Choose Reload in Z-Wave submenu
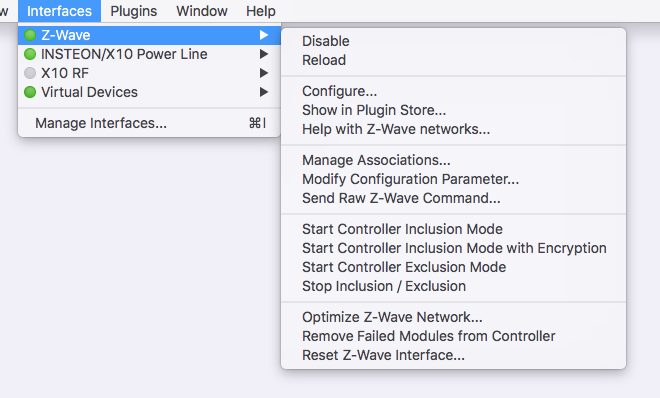The image size is (660, 398). [x=454, y=60]
